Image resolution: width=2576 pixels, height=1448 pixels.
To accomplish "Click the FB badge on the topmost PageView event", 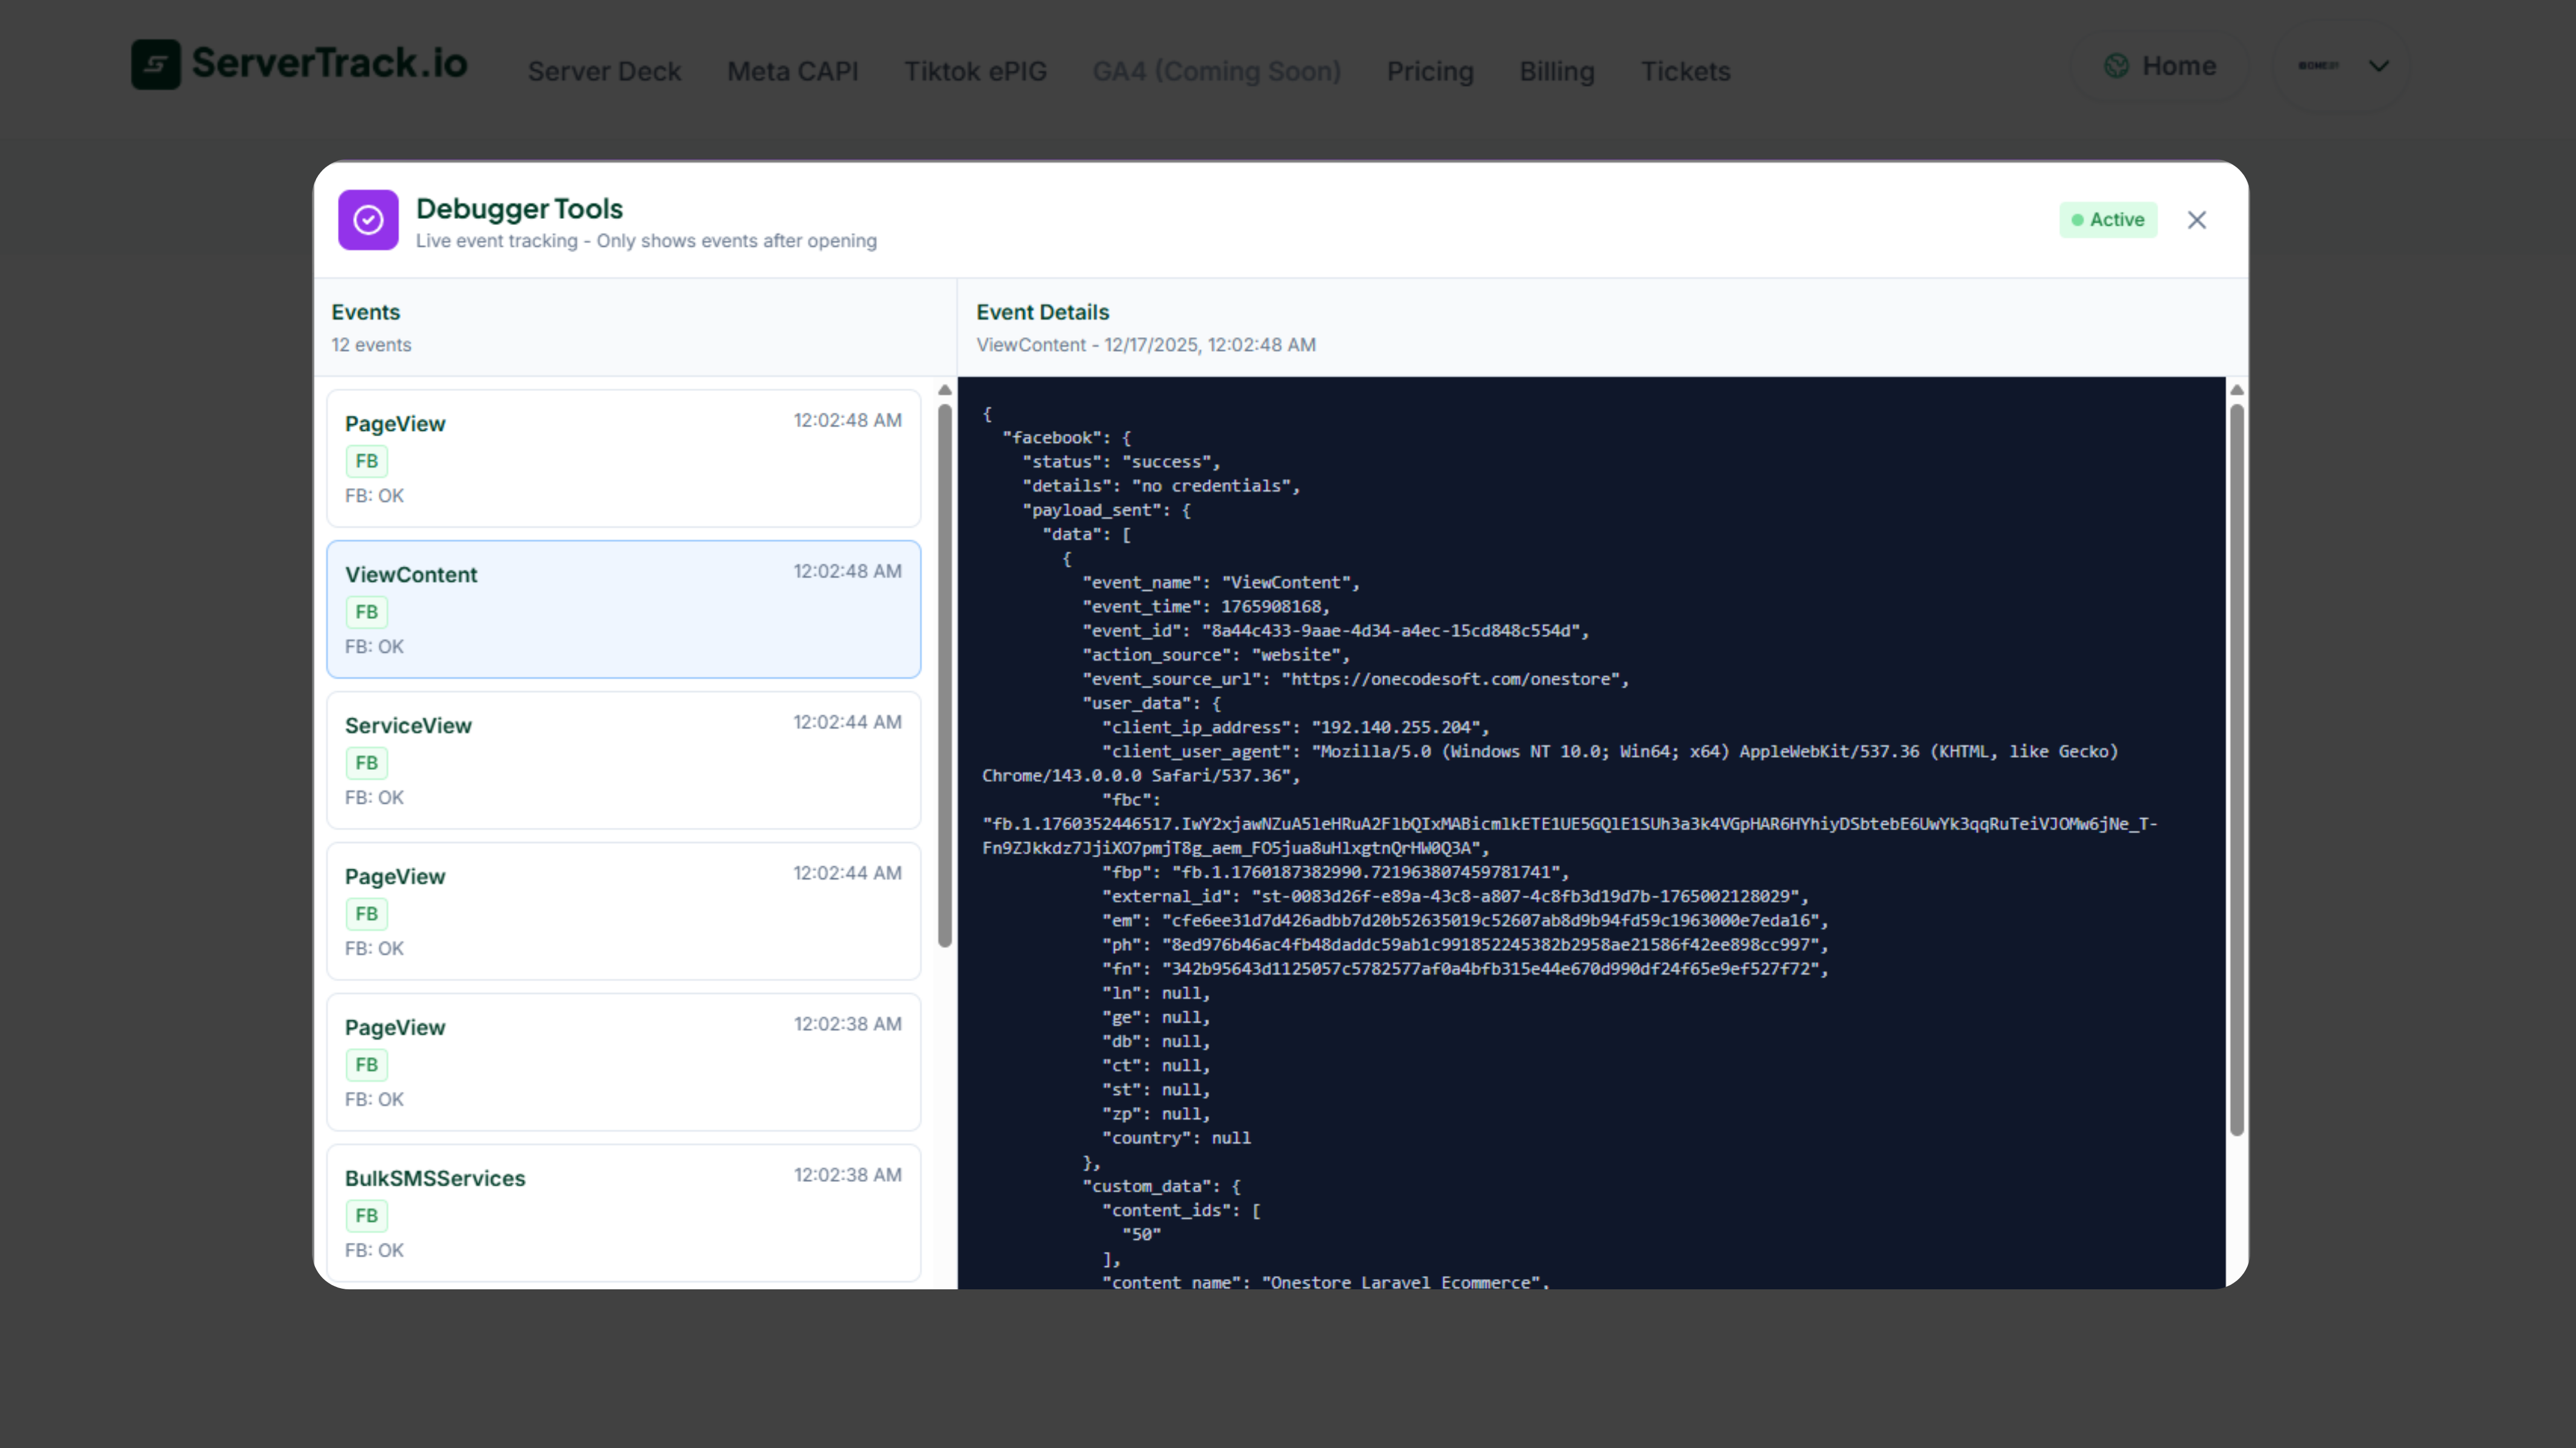I will (366, 460).
